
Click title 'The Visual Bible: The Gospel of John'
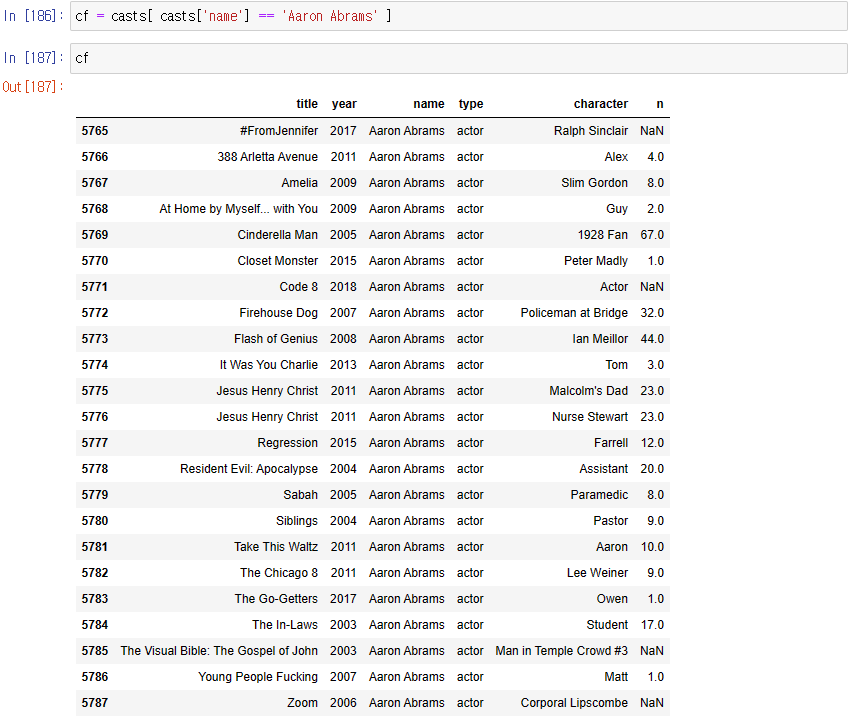[x=219, y=651]
